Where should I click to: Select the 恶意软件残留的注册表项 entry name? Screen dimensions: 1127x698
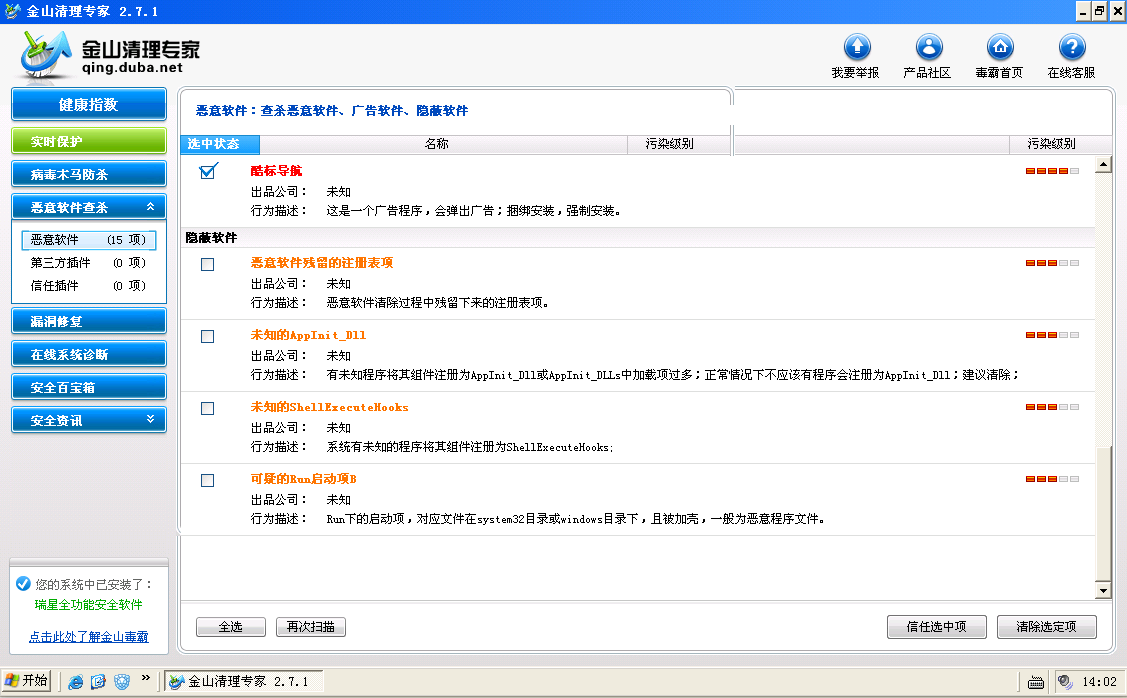321,263
